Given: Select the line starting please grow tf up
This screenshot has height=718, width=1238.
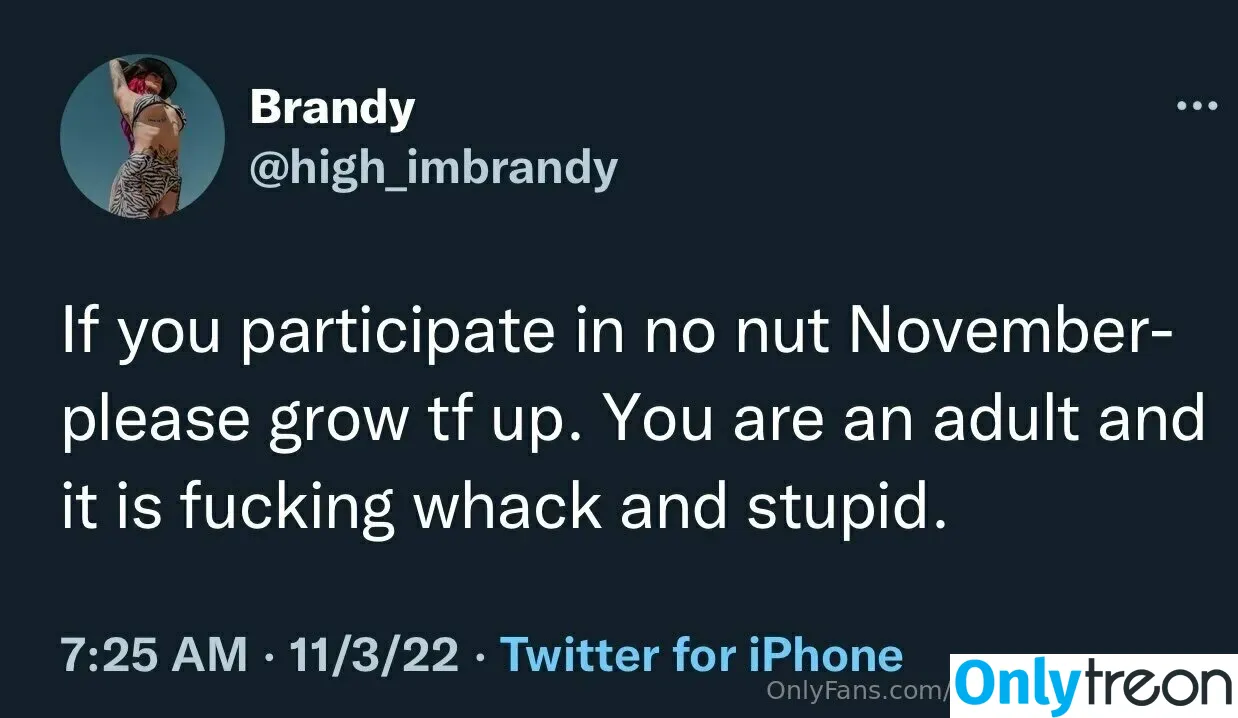Looking at the screenshot, I should click(x=633, y=420).
